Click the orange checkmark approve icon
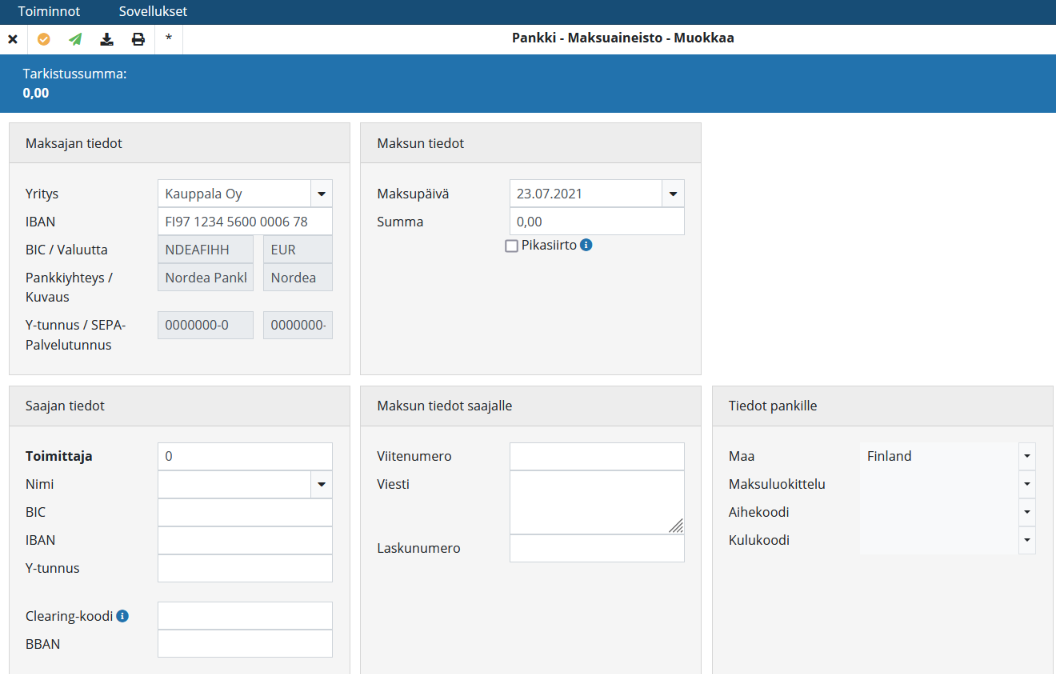Screen dimensions: 1056x674 click(43, 39)
